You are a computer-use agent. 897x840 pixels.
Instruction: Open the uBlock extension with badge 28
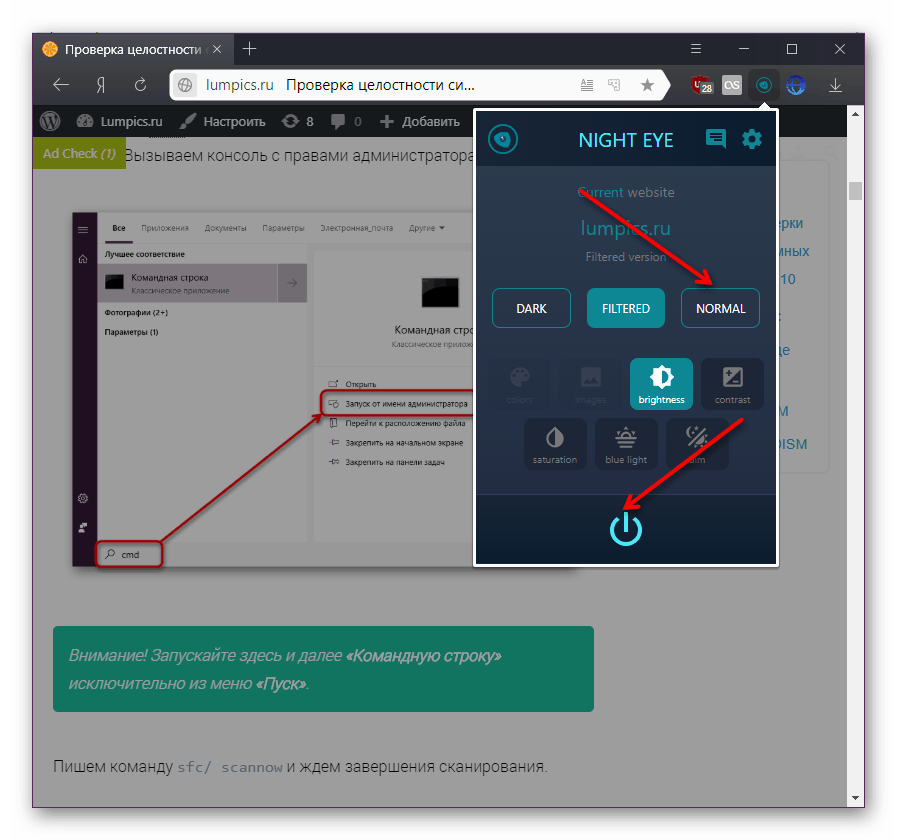coord(702,85)
